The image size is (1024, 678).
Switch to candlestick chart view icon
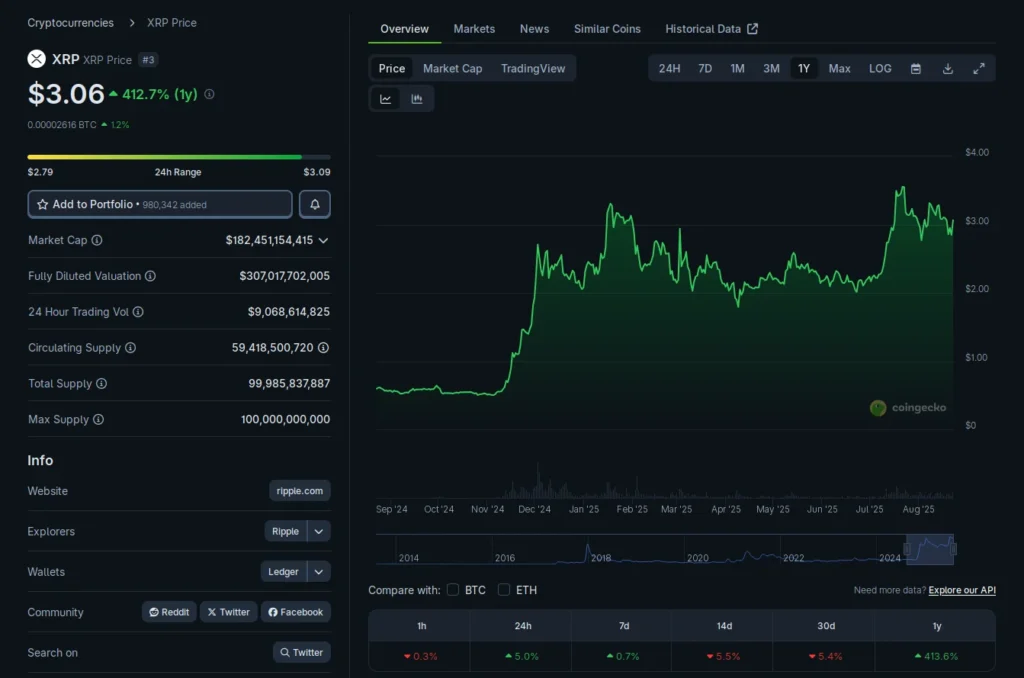point(417,99)
